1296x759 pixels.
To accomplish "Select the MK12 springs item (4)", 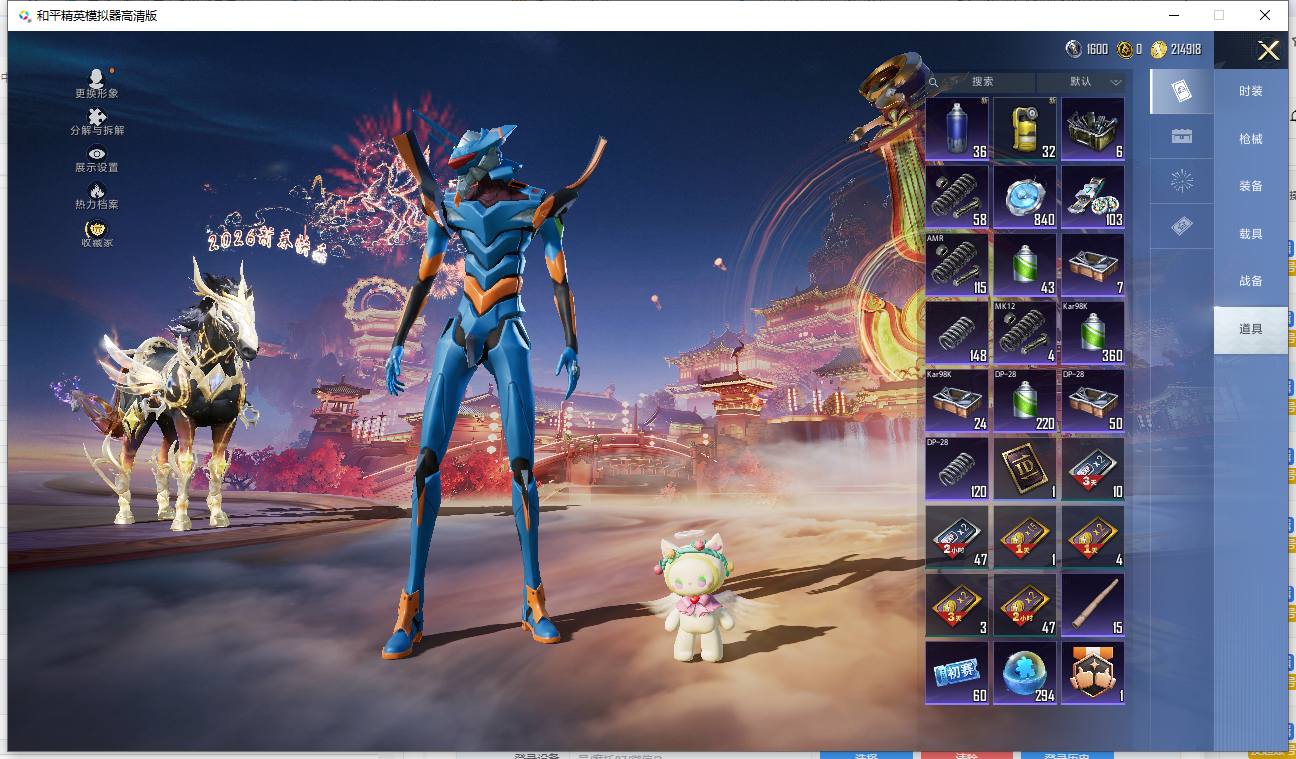I will 1025,333.
